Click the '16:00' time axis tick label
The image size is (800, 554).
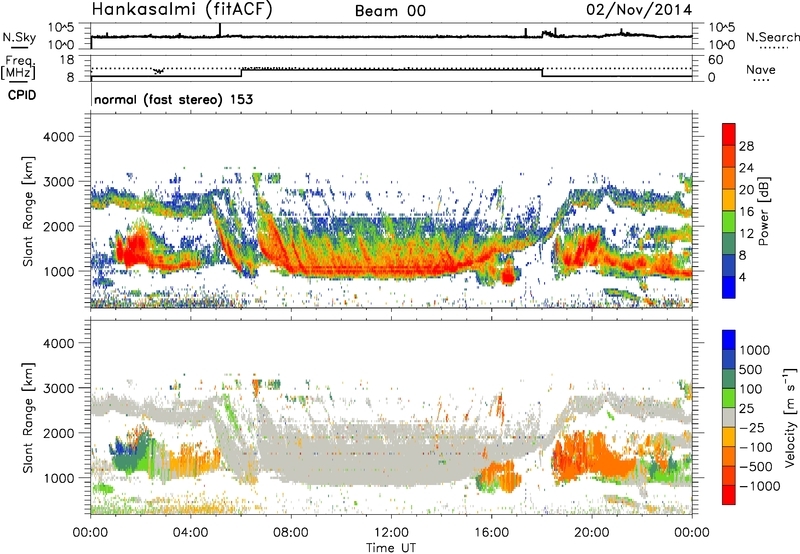491,533
